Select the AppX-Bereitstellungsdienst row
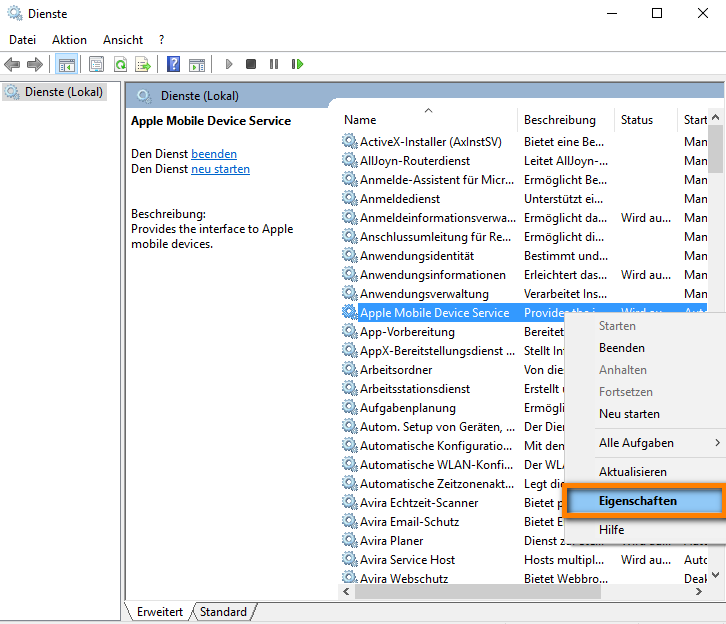Image resolution: width=726 pixels, height=624 pixels. click(x=452, y=350)
